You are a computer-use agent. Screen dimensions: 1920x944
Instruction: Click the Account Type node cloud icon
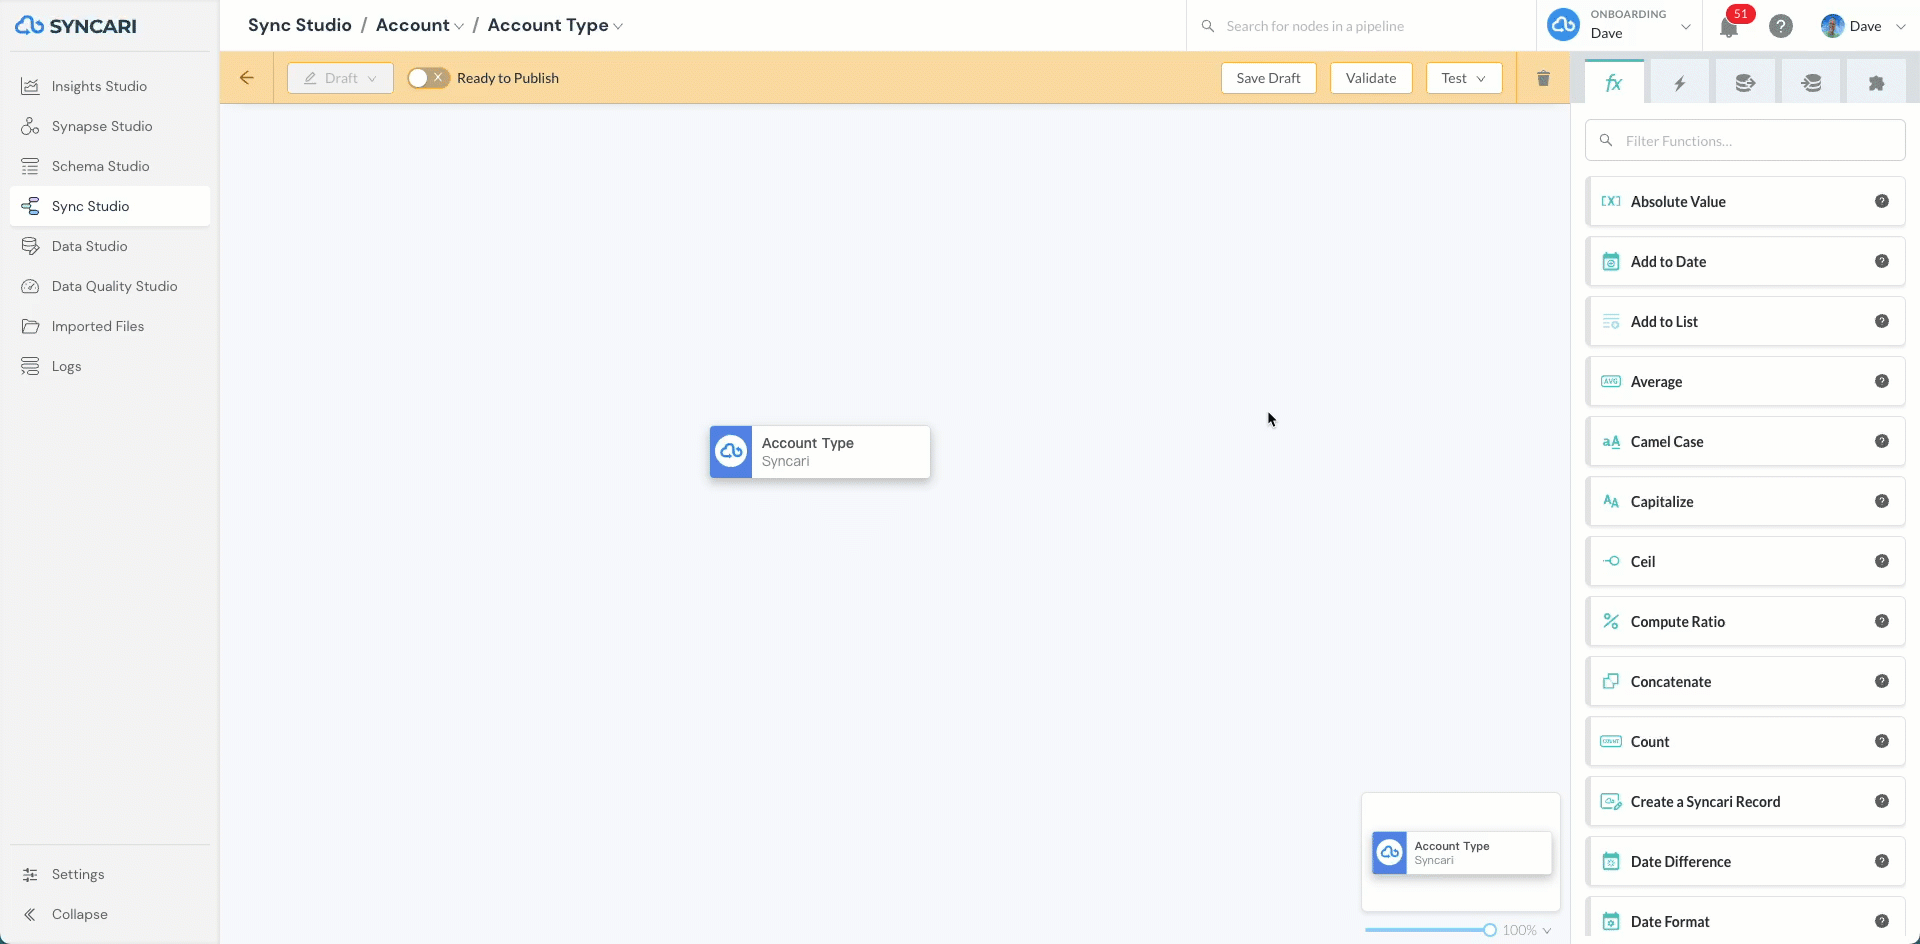pos(731,452)
